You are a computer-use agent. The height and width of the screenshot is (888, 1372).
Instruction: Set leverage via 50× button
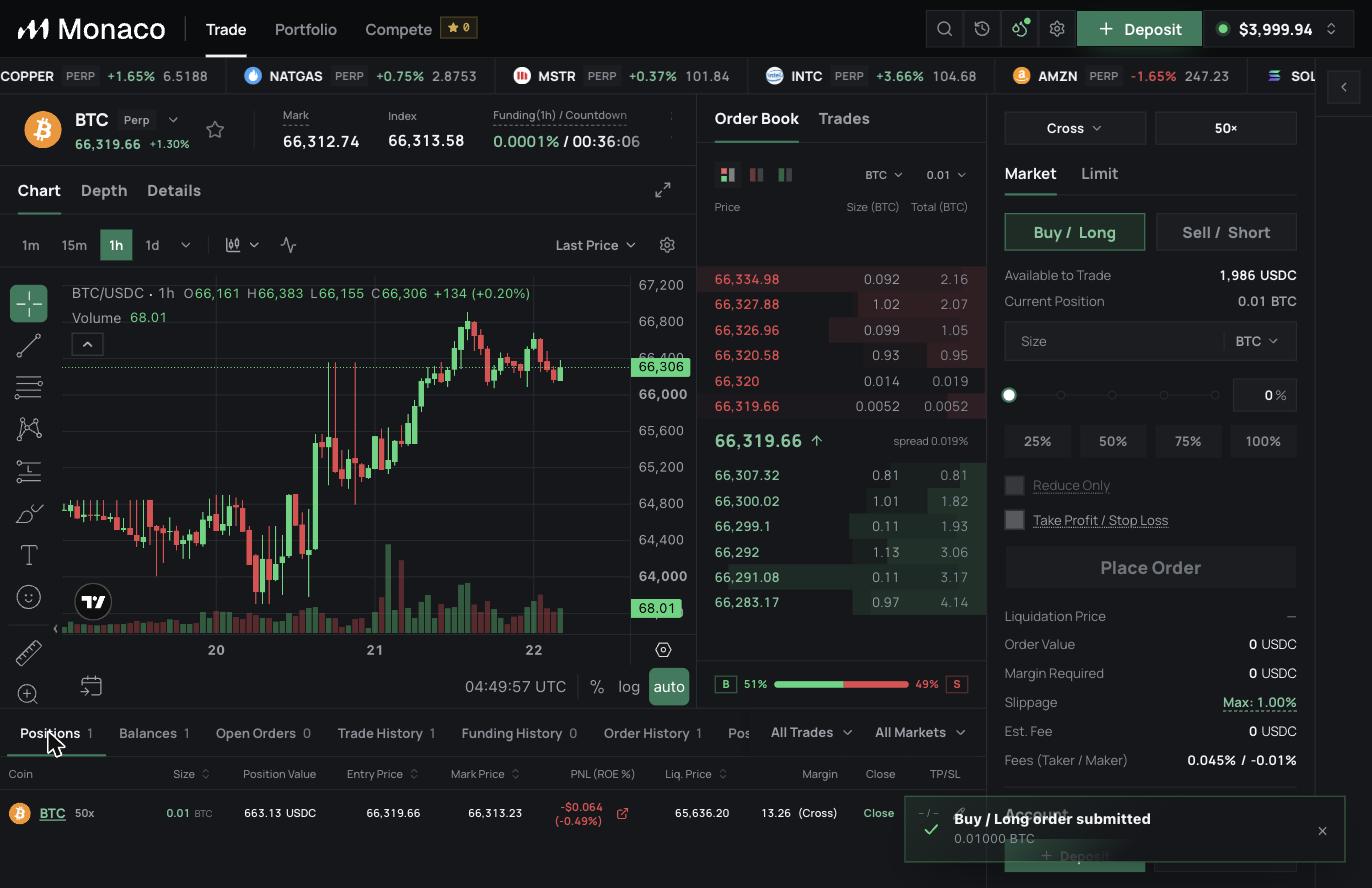1226,128
